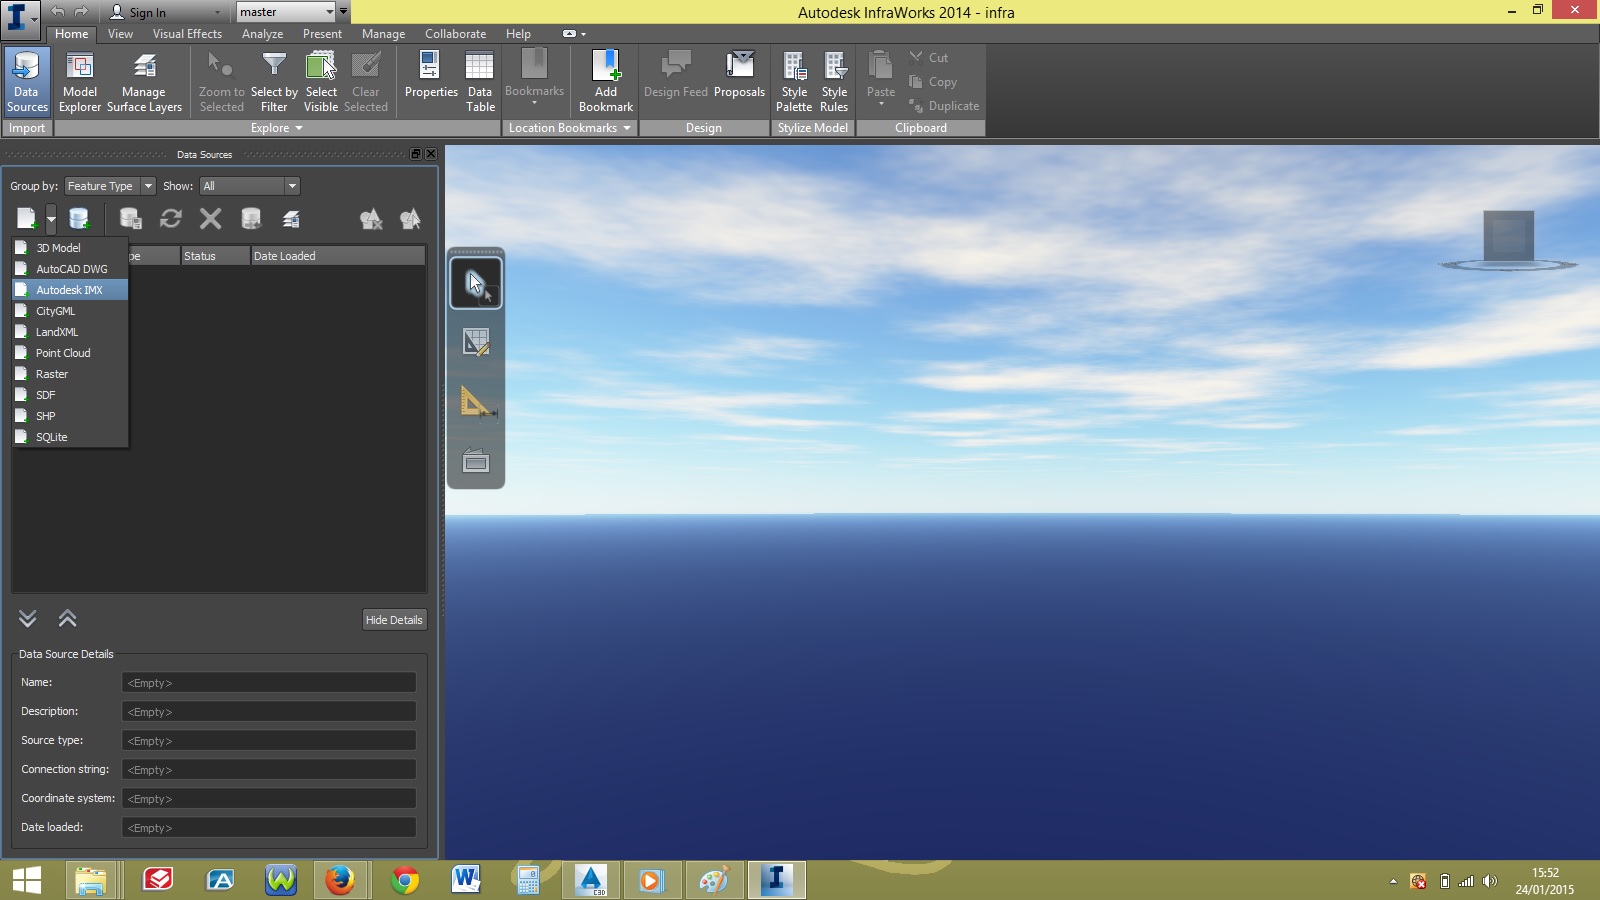Undock the Data Sources panel
This screenshot has width=1600, height=900.
pyautogui.click(x=416, y=154)
